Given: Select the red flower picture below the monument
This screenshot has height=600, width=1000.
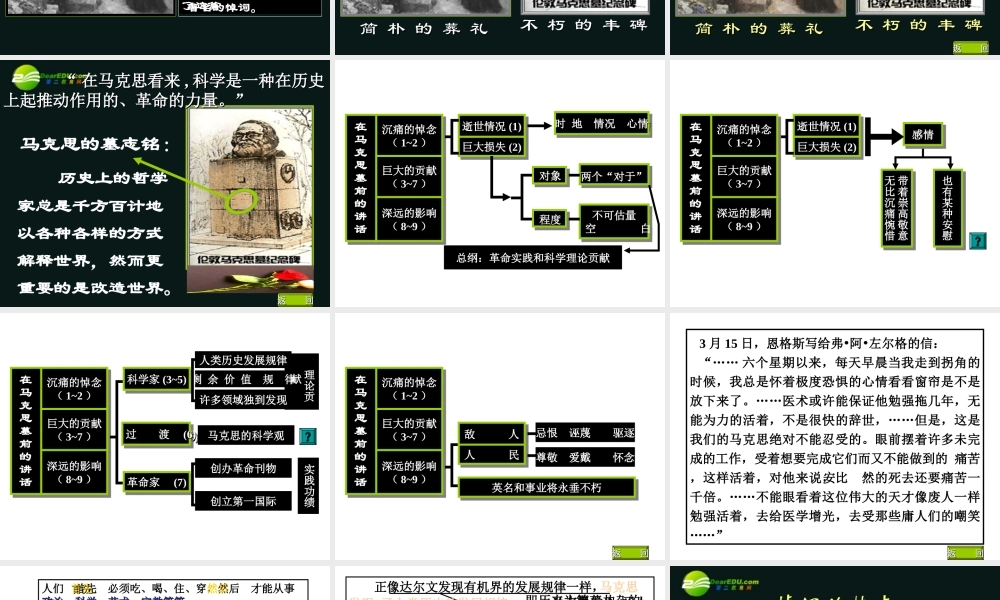Looking at the screenshot, I should coord(251,279).
